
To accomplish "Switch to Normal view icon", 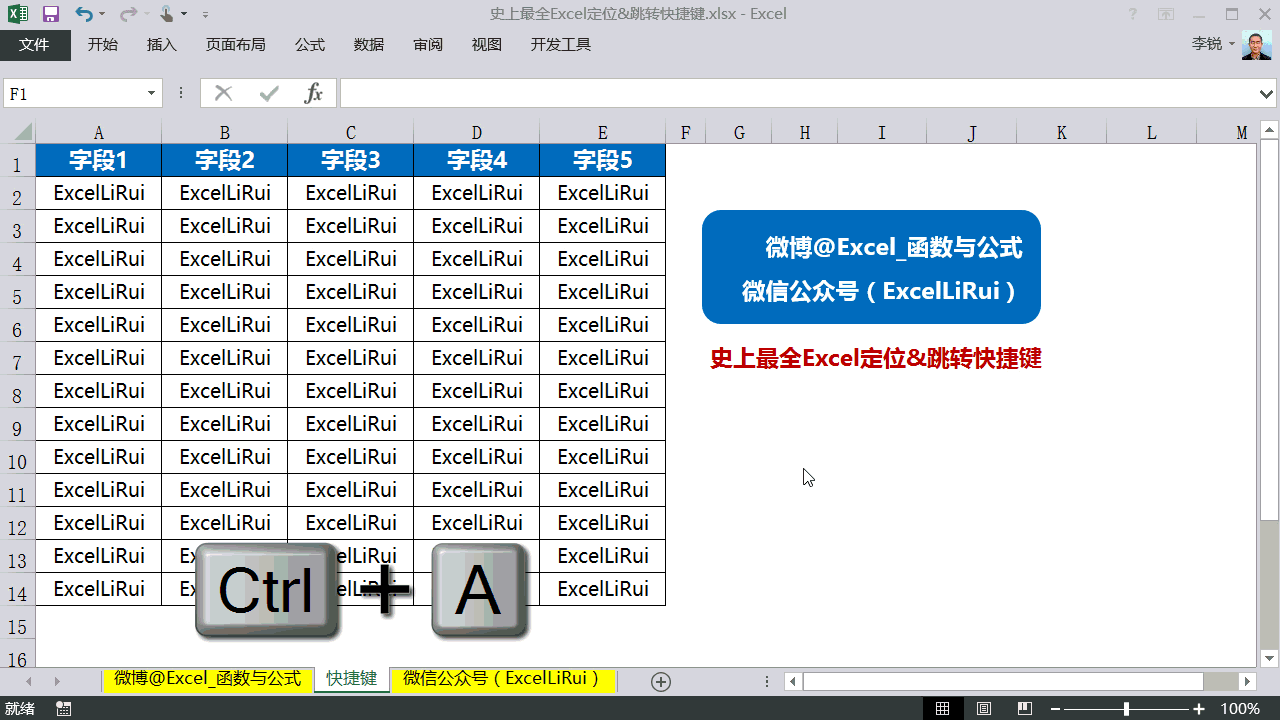I will 942,708.
